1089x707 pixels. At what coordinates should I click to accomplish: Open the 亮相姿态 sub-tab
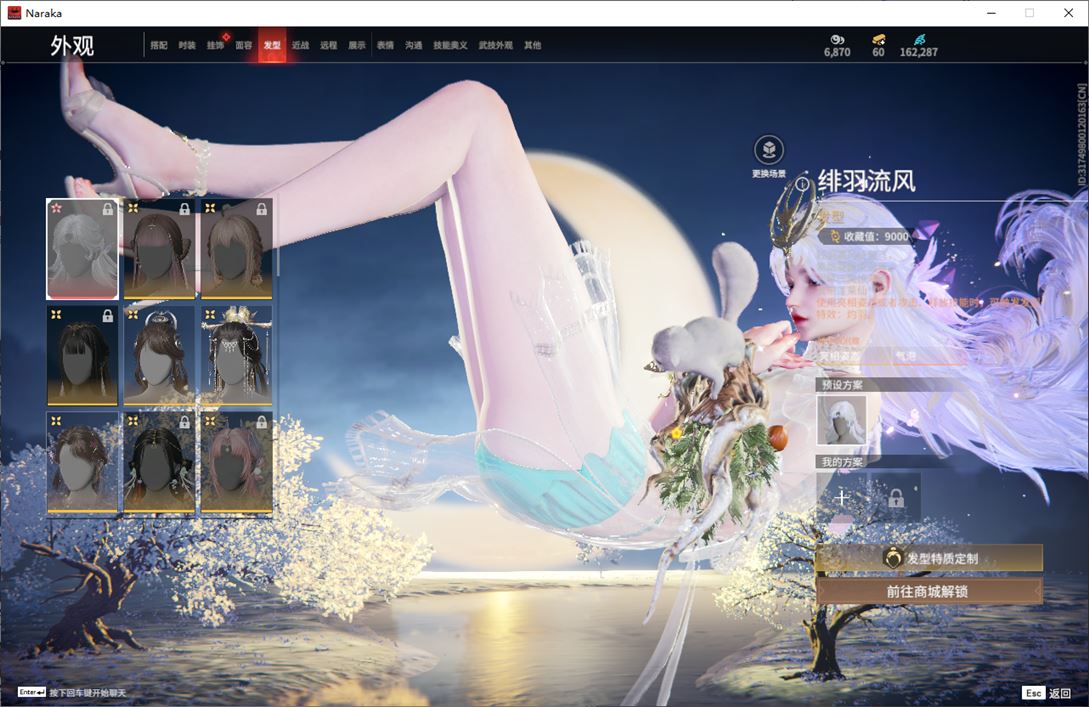[x=839, y=356]
